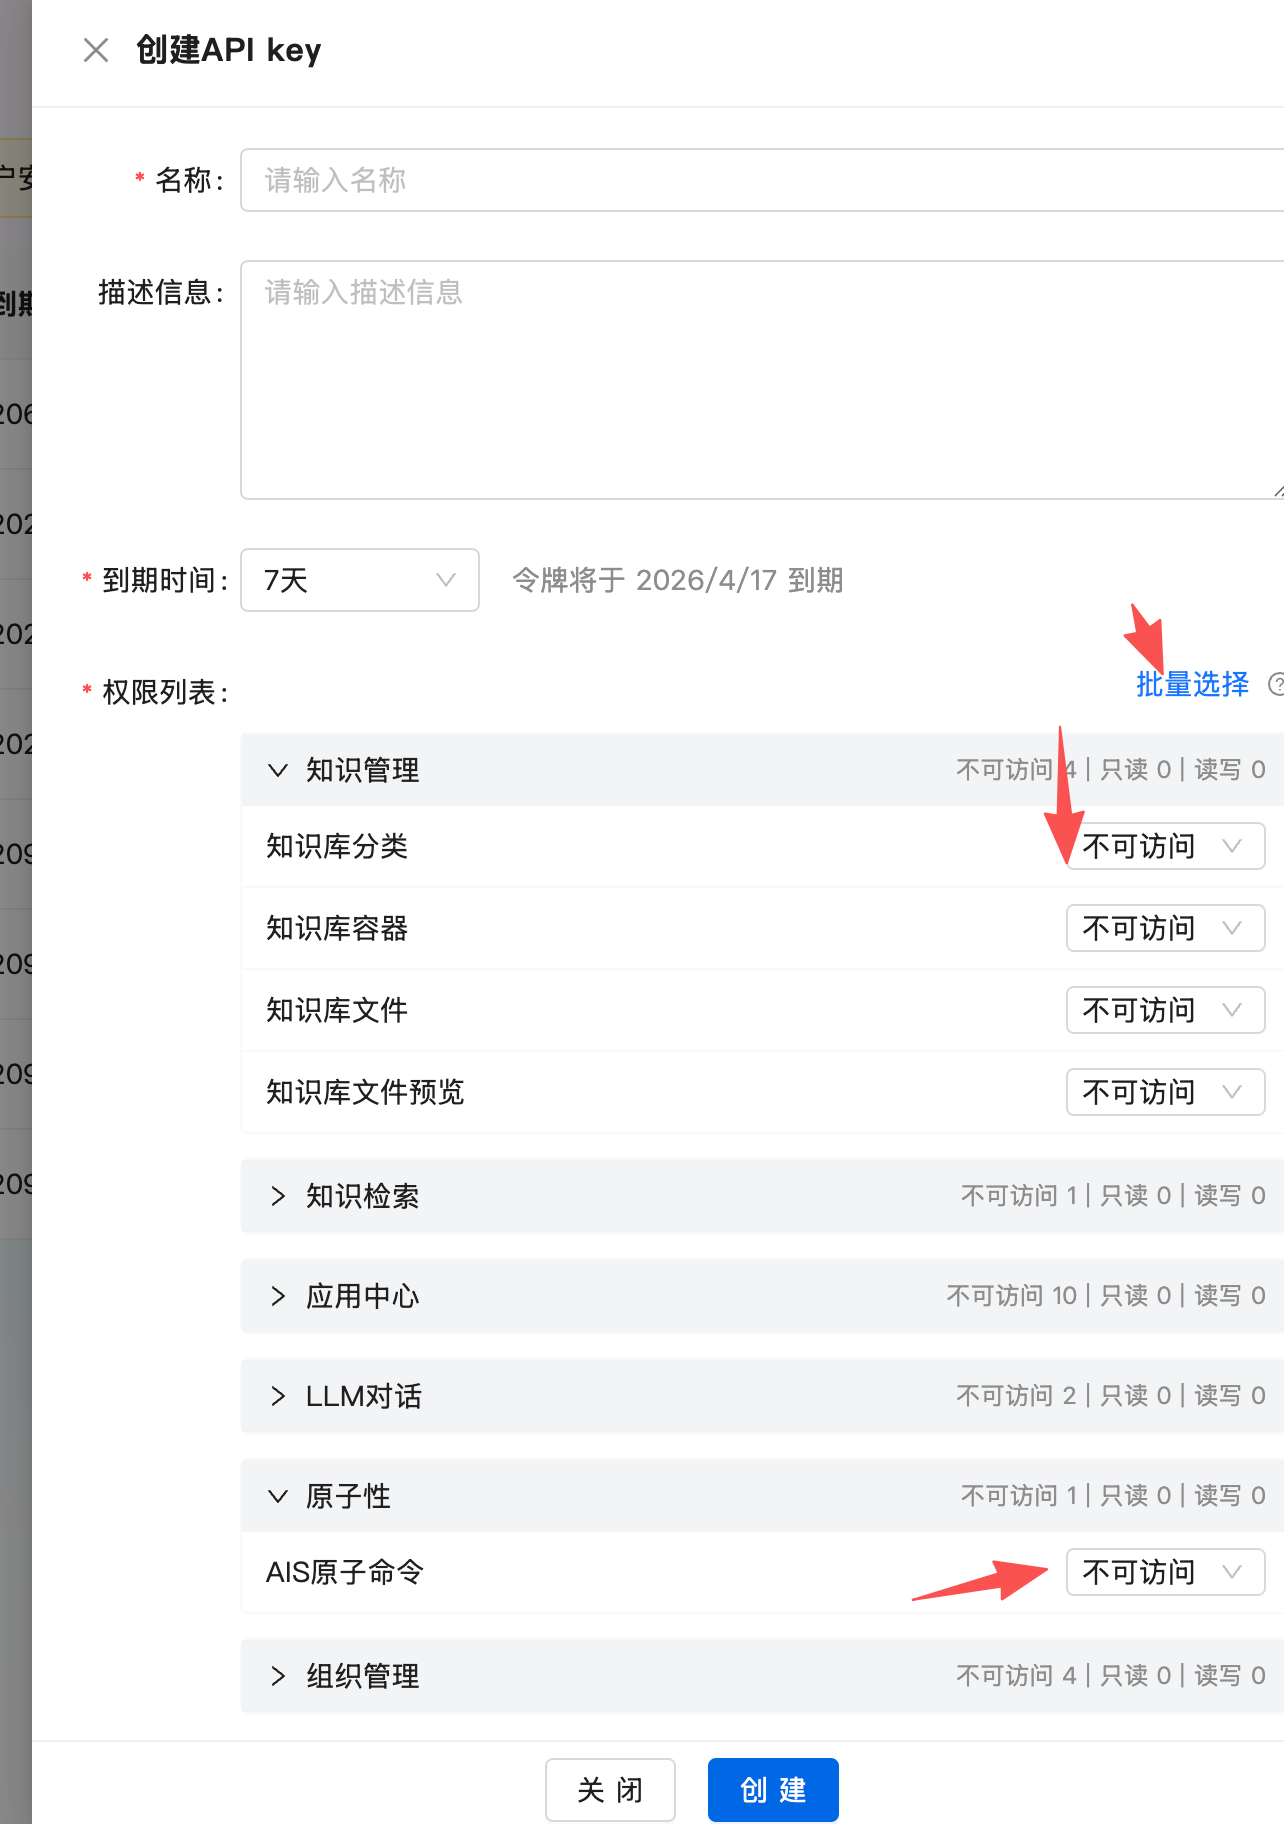Screen dimensions: 1284x1824
Task: Expand the LLM对话 permission group
Action: 278,1396
